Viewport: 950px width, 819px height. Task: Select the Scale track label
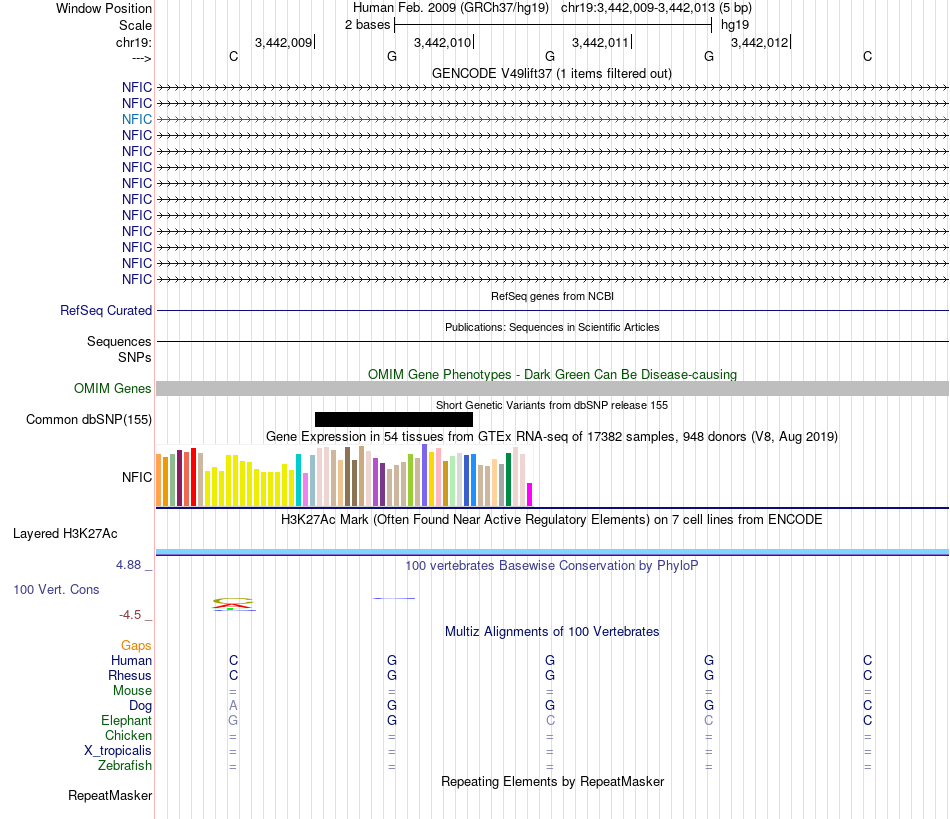coord(135,25)
